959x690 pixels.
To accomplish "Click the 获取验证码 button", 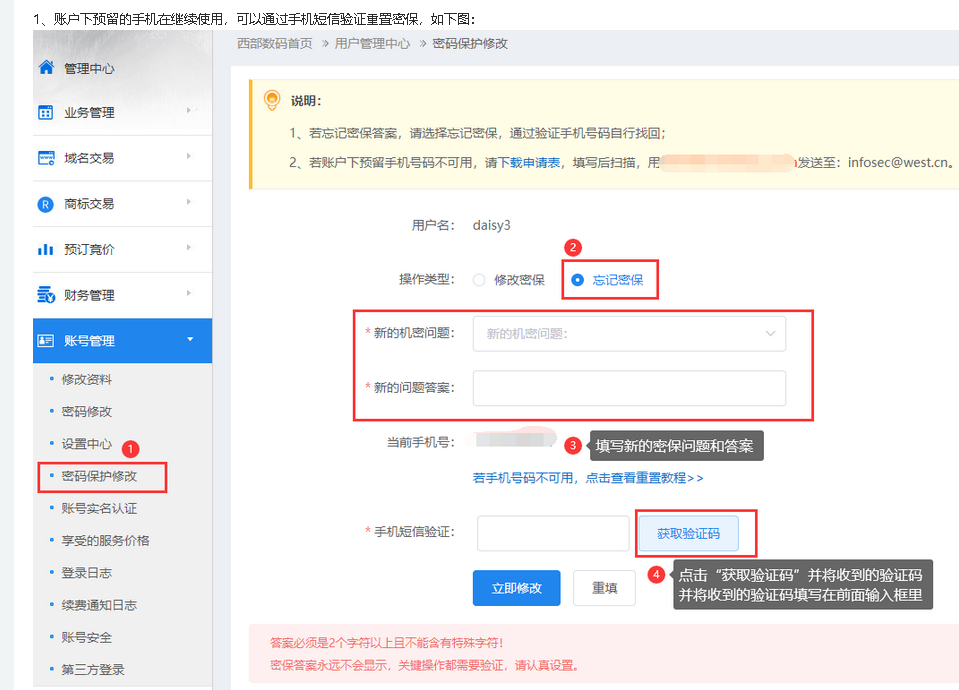I will [x=688, y=534].
